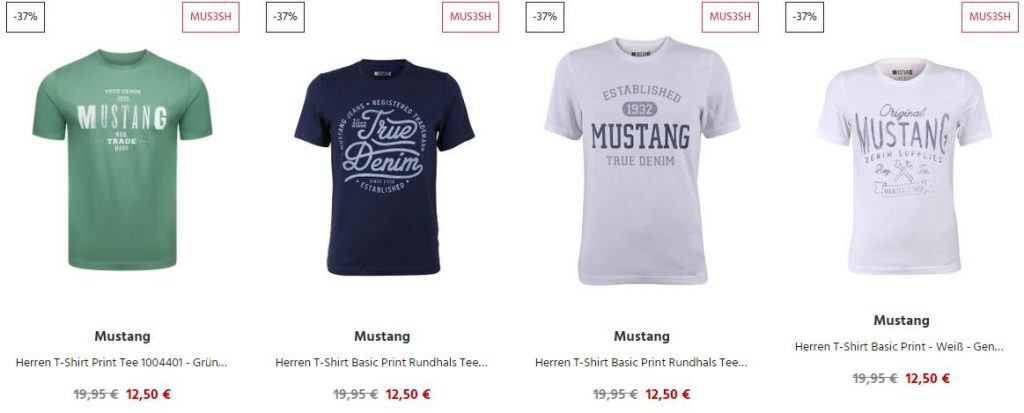The width and height of the screenshot is (1024, 413).
Task: Open the white Original Mustang T-shirt image
Action: click(x=903, y=167)
